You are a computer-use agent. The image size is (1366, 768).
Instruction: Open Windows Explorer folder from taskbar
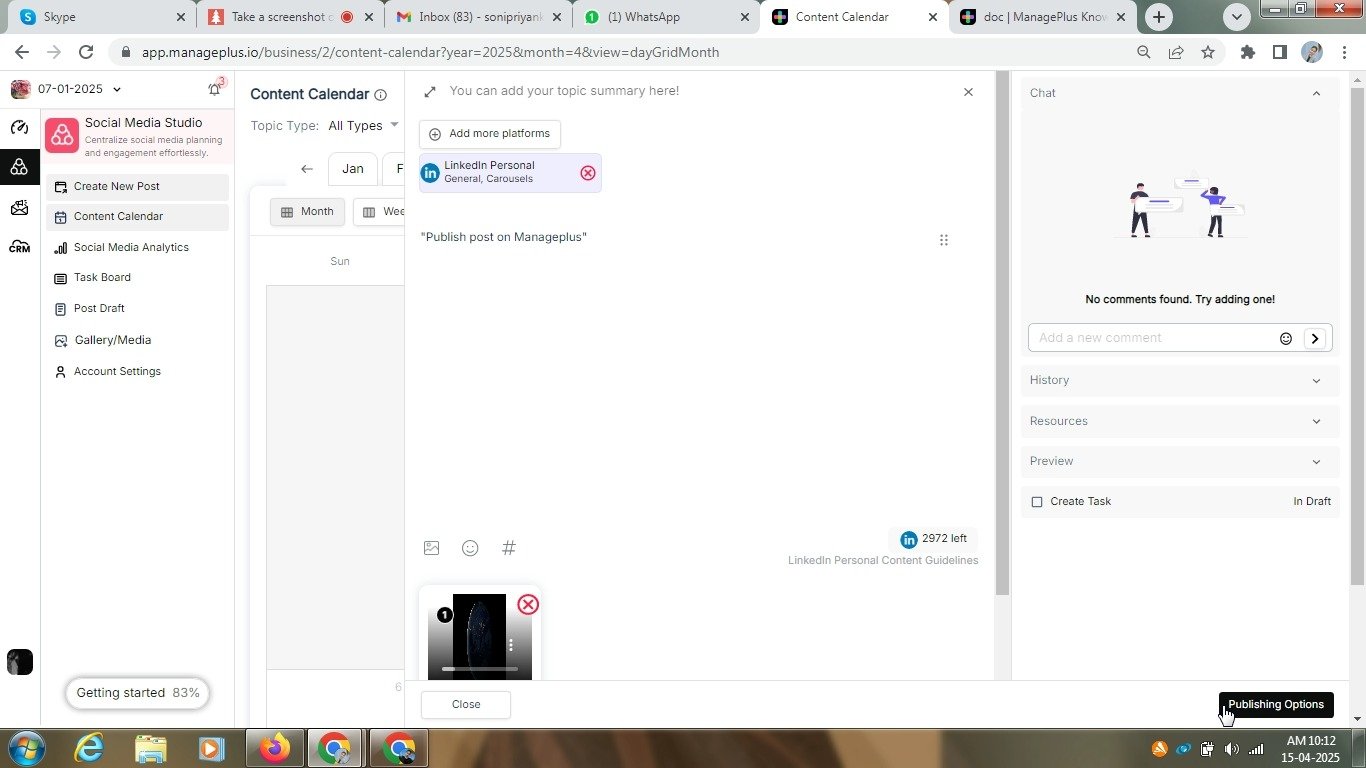[x=150, y=748]
